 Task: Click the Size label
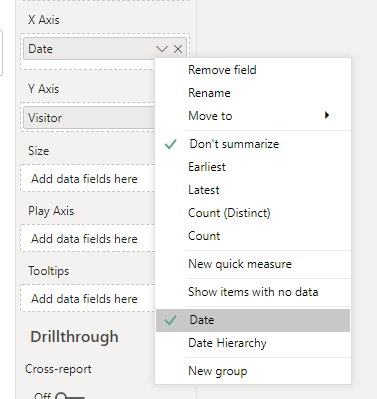pyautogui.click(x=39, y=151)
